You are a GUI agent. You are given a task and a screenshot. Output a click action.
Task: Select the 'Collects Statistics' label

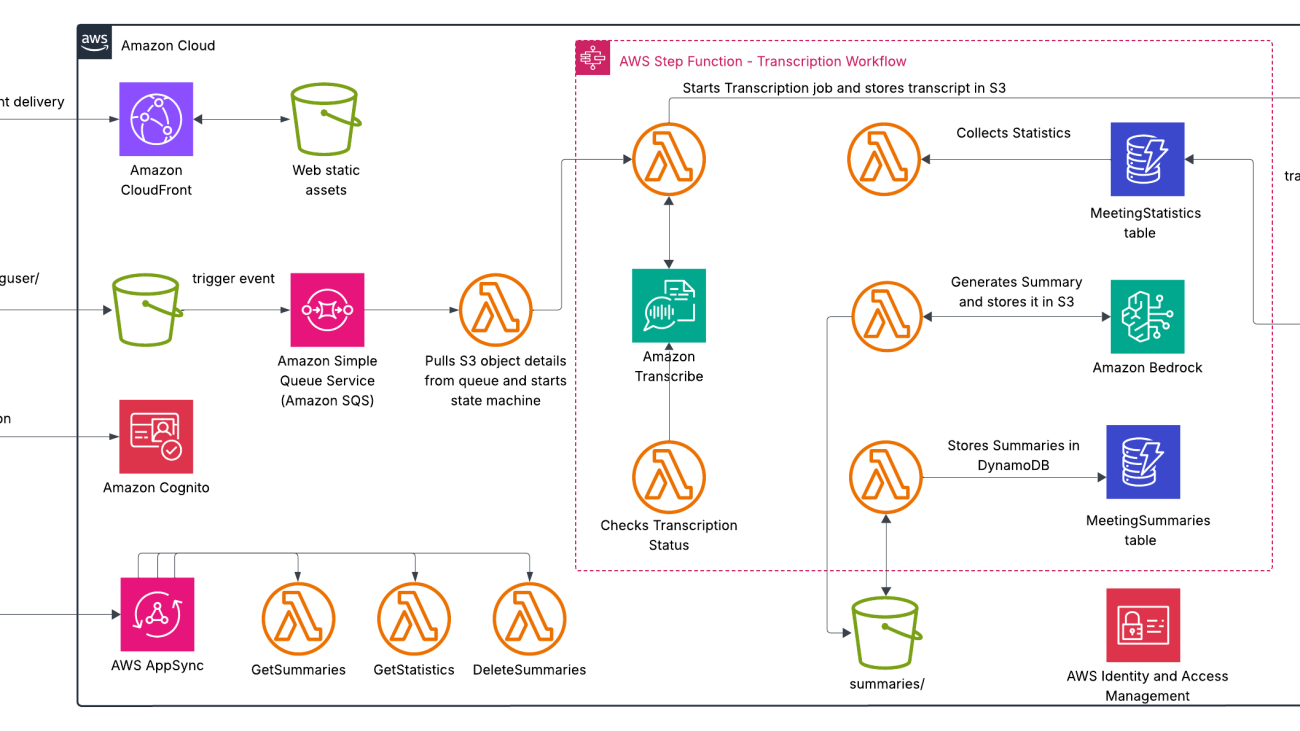1013,133
